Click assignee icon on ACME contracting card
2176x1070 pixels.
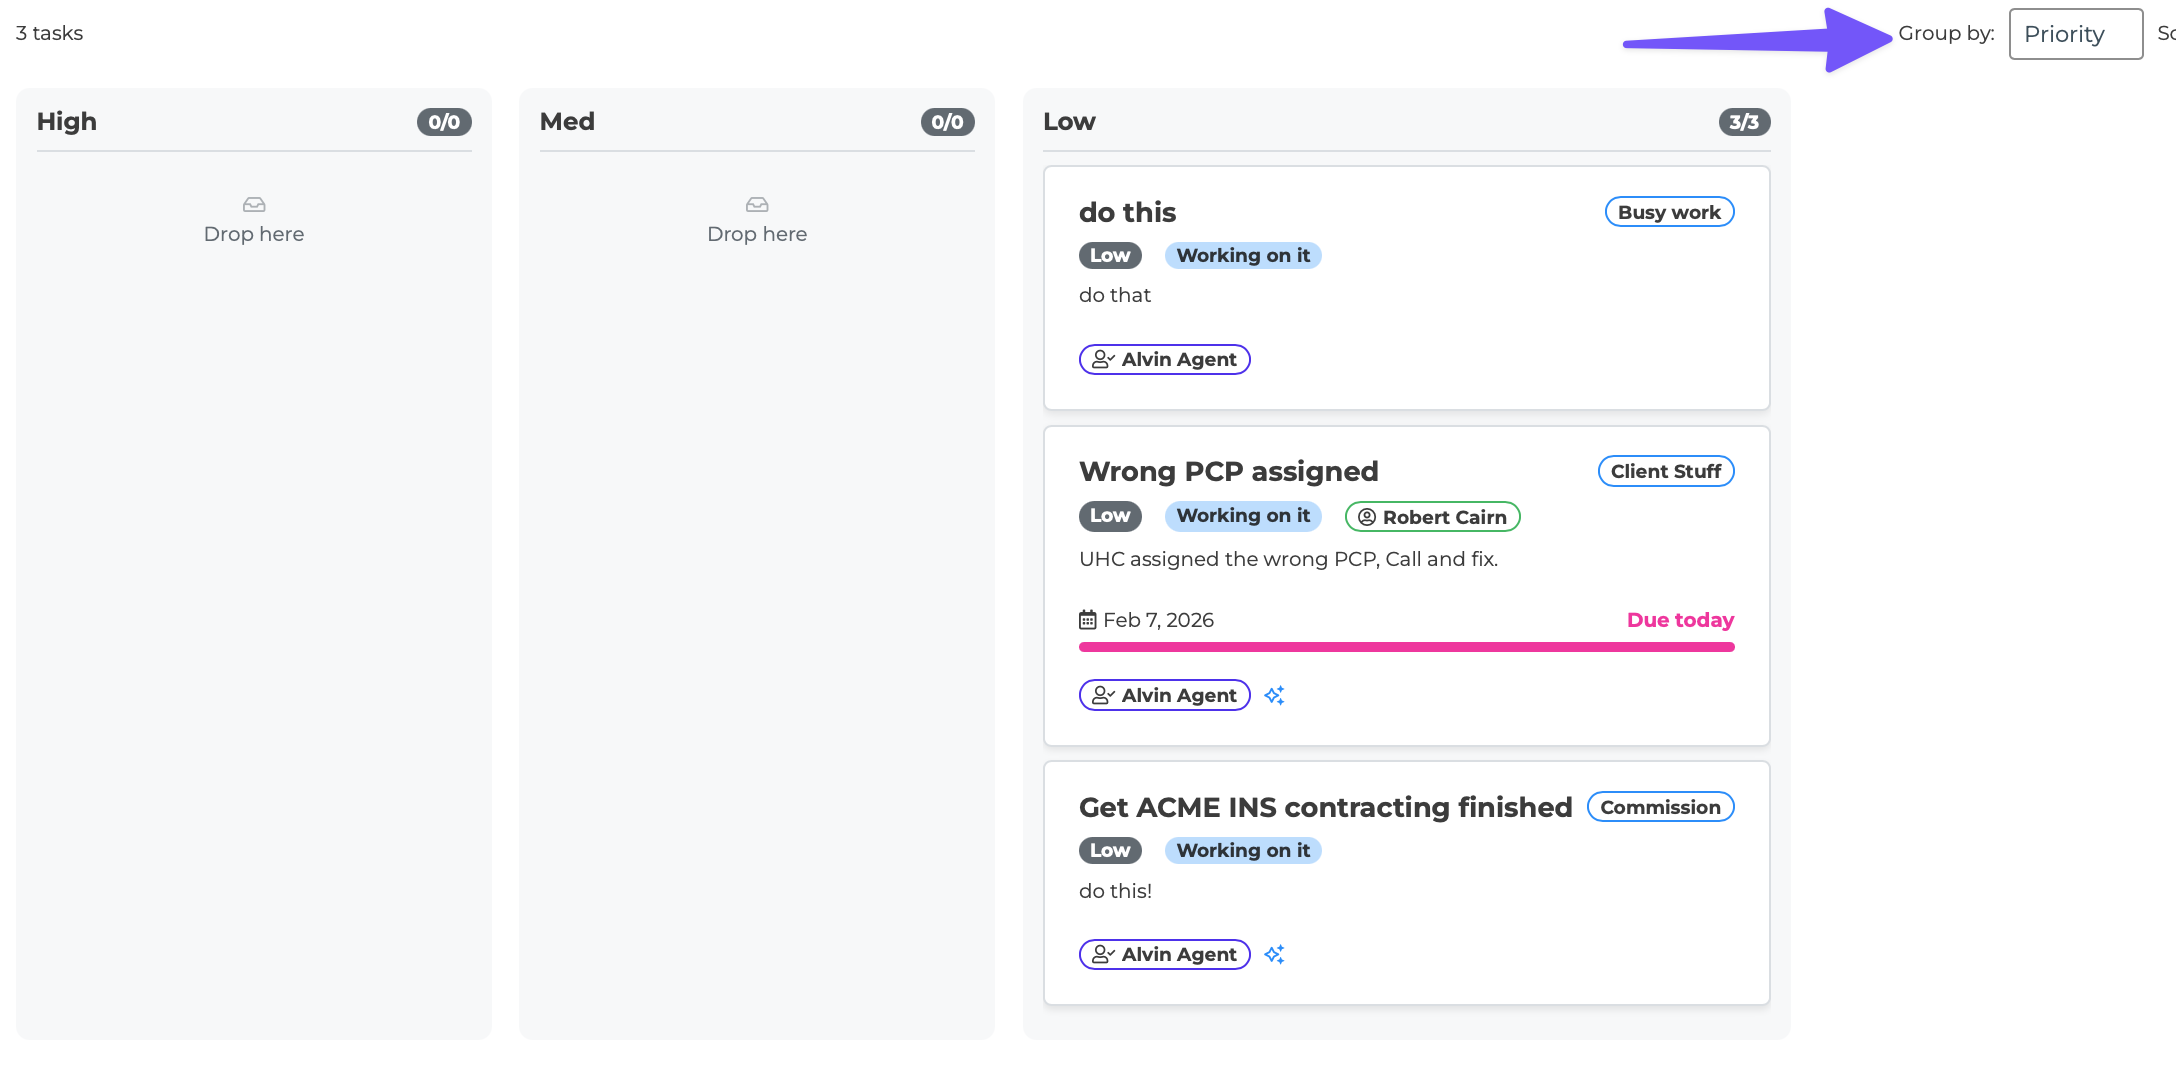(1103, 954)
